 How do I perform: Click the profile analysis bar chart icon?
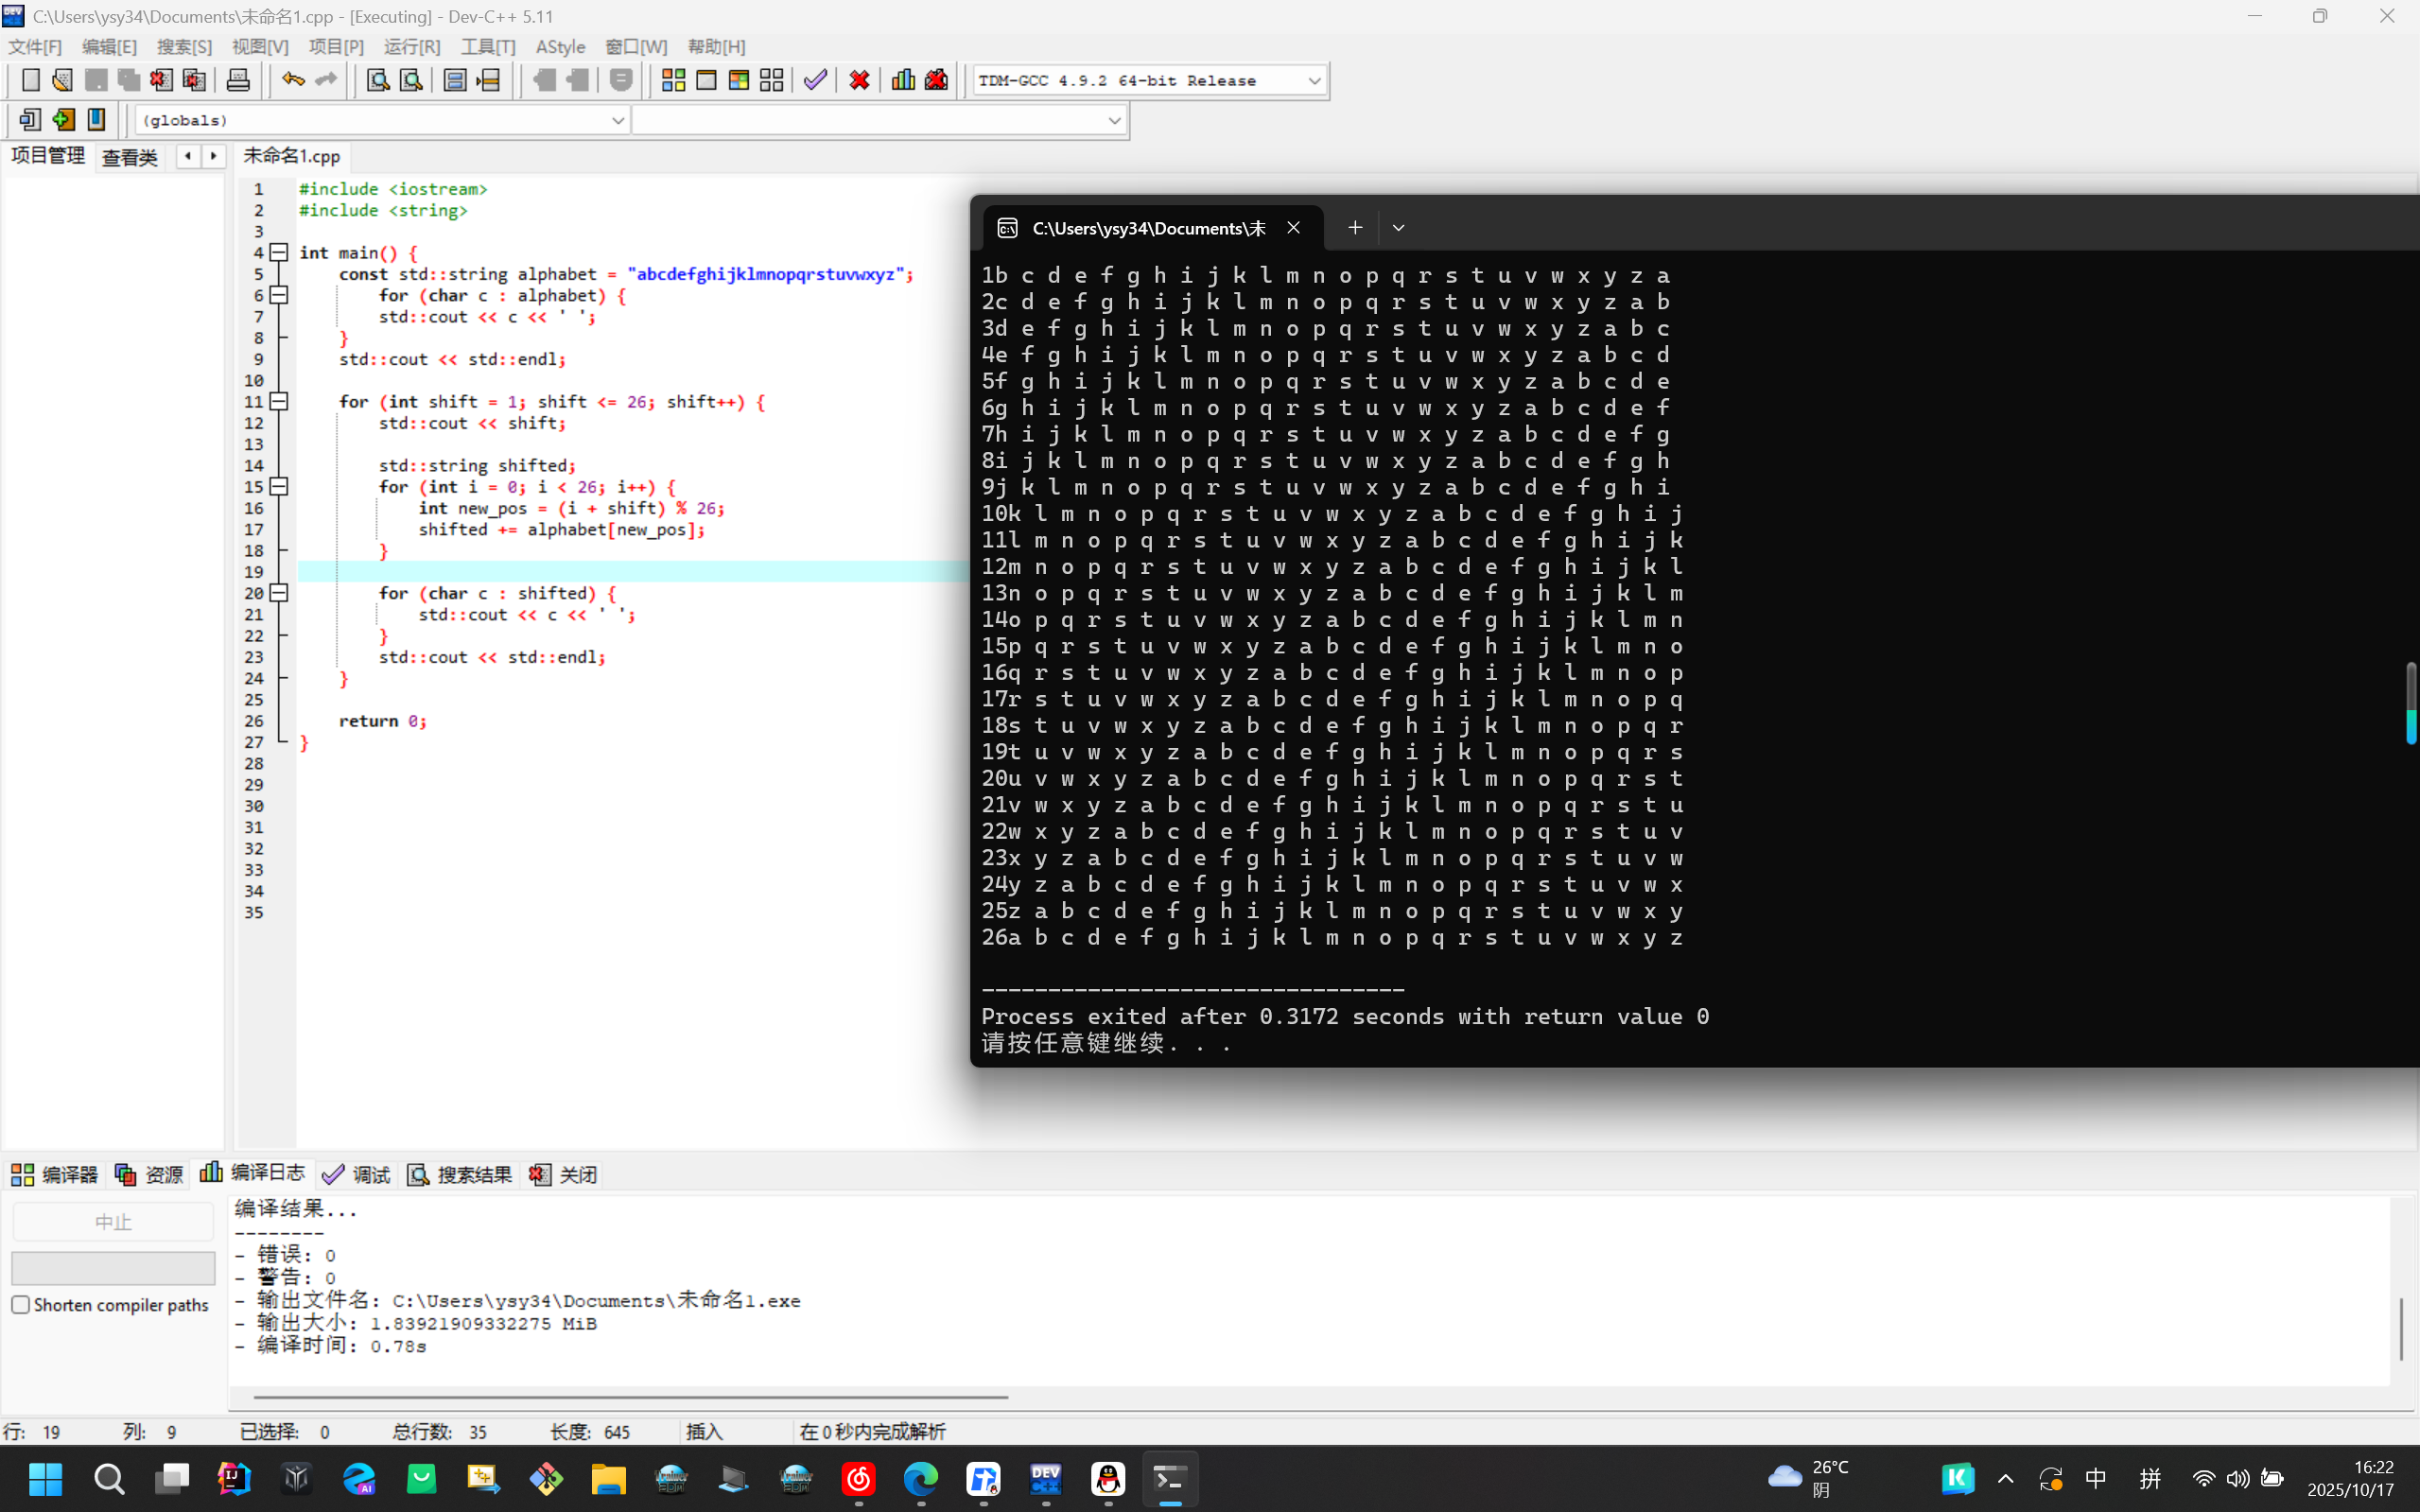[x=903, y=80]
